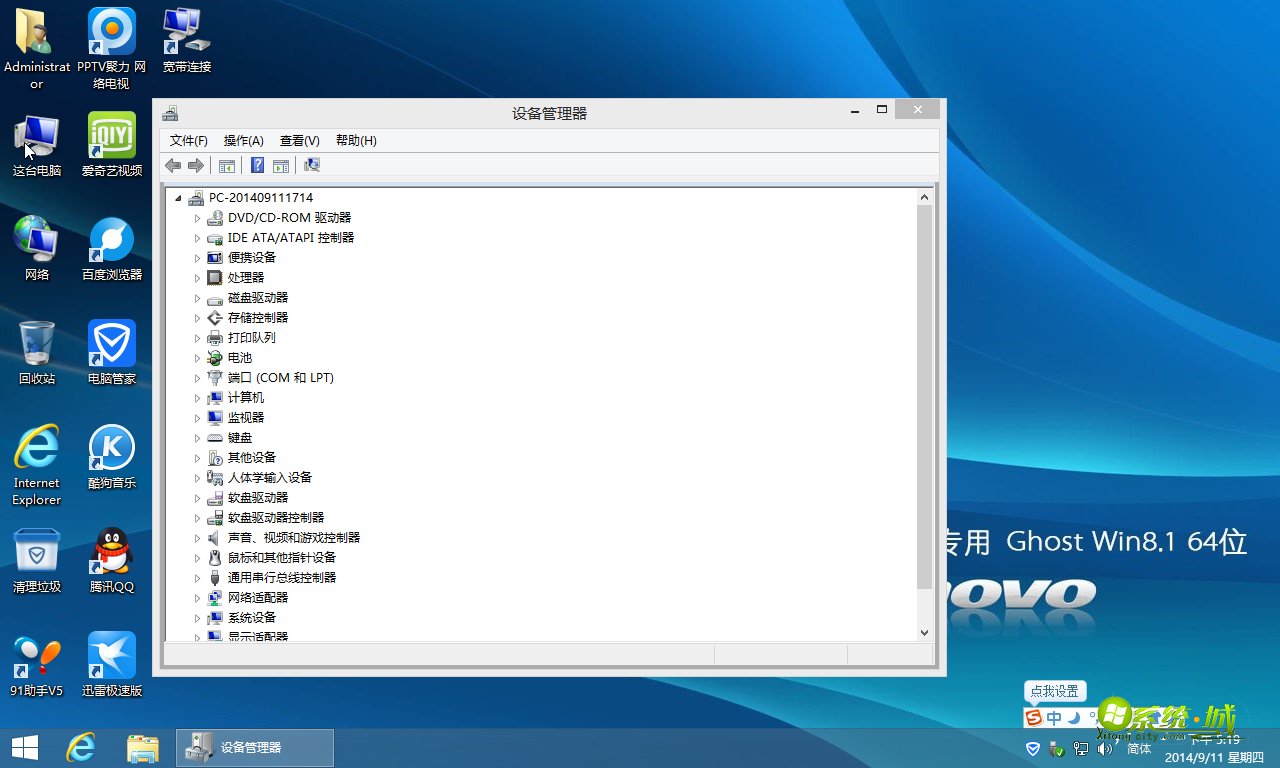Switch 中 input mode to English
1280x768 pixels.
point(1054,716)
